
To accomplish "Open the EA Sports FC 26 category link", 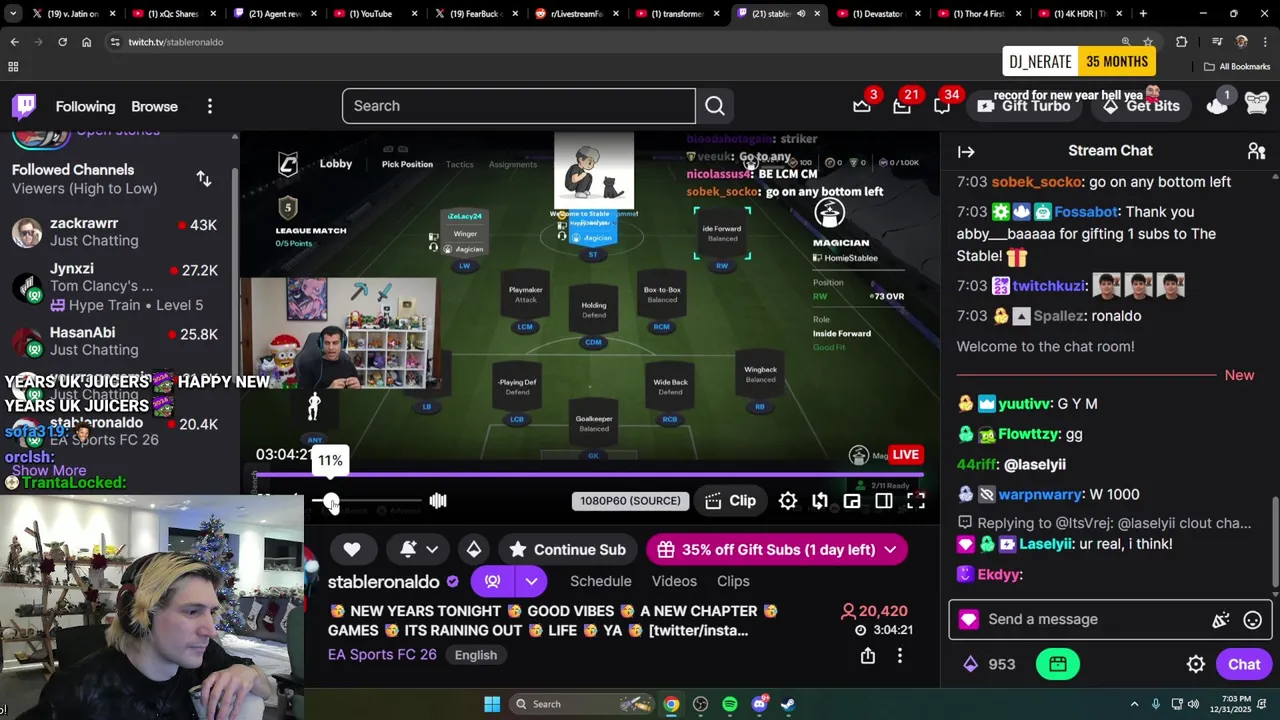I will [382, 655].
